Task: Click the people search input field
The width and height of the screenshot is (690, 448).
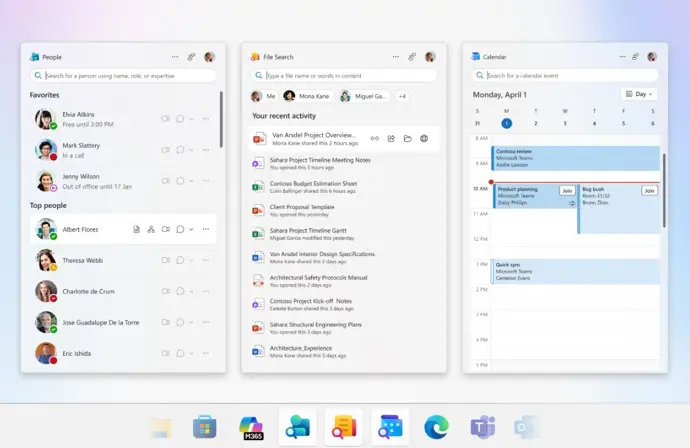Action: (123, 76)
